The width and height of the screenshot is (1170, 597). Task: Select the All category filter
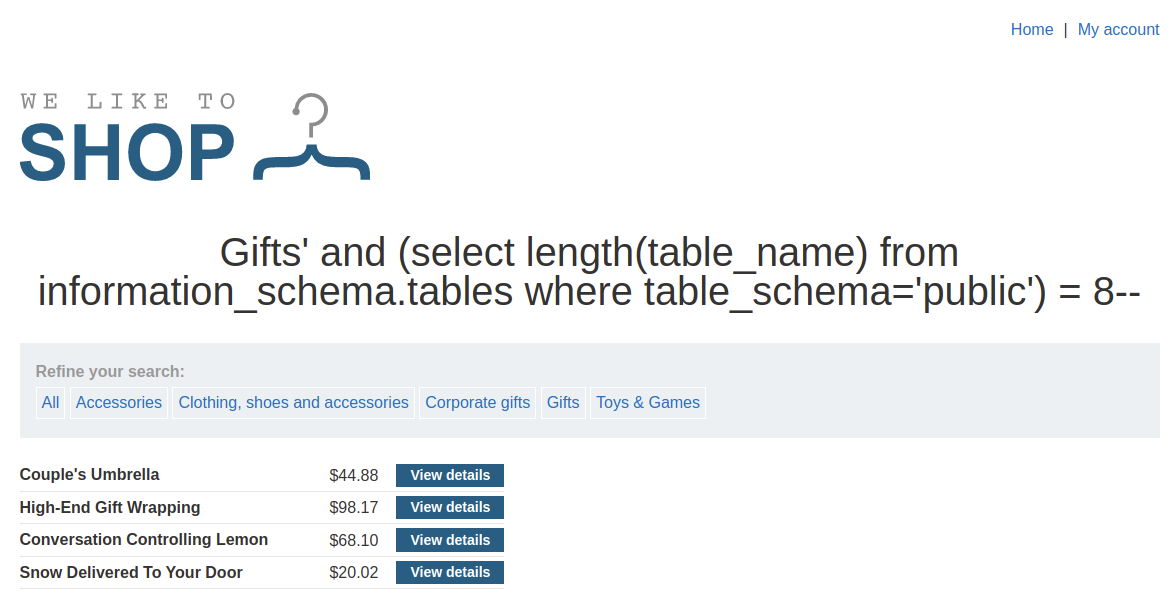[x=51, y=403]
